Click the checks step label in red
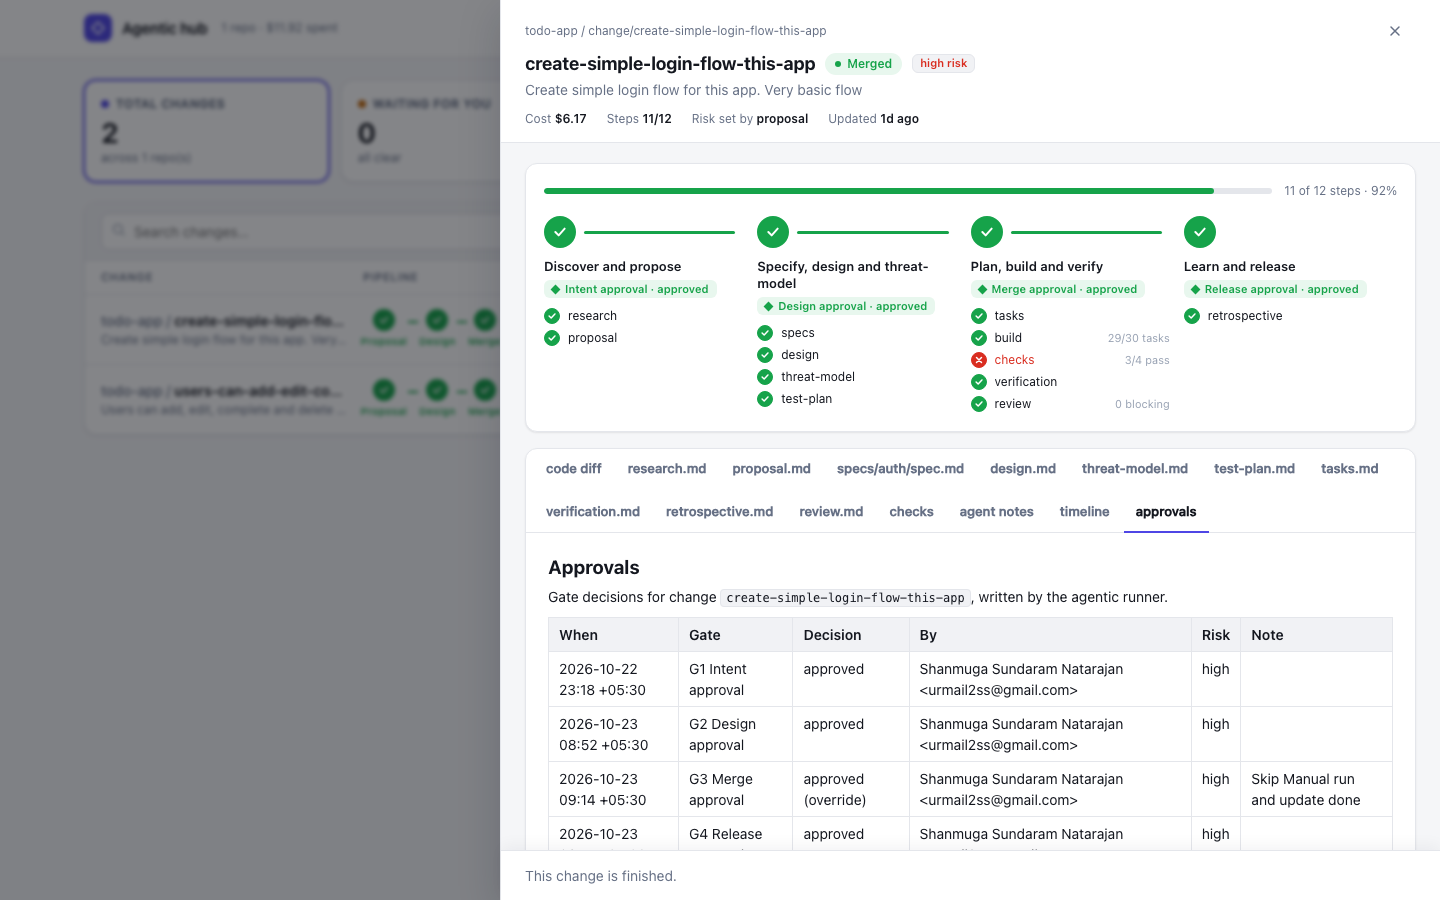 (1014, 360)
